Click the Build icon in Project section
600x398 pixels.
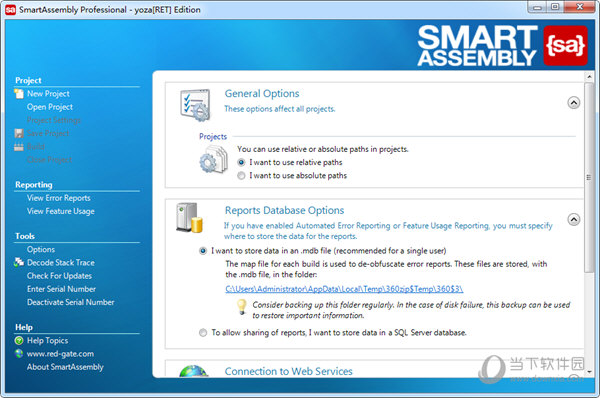[x=19, y=147]
